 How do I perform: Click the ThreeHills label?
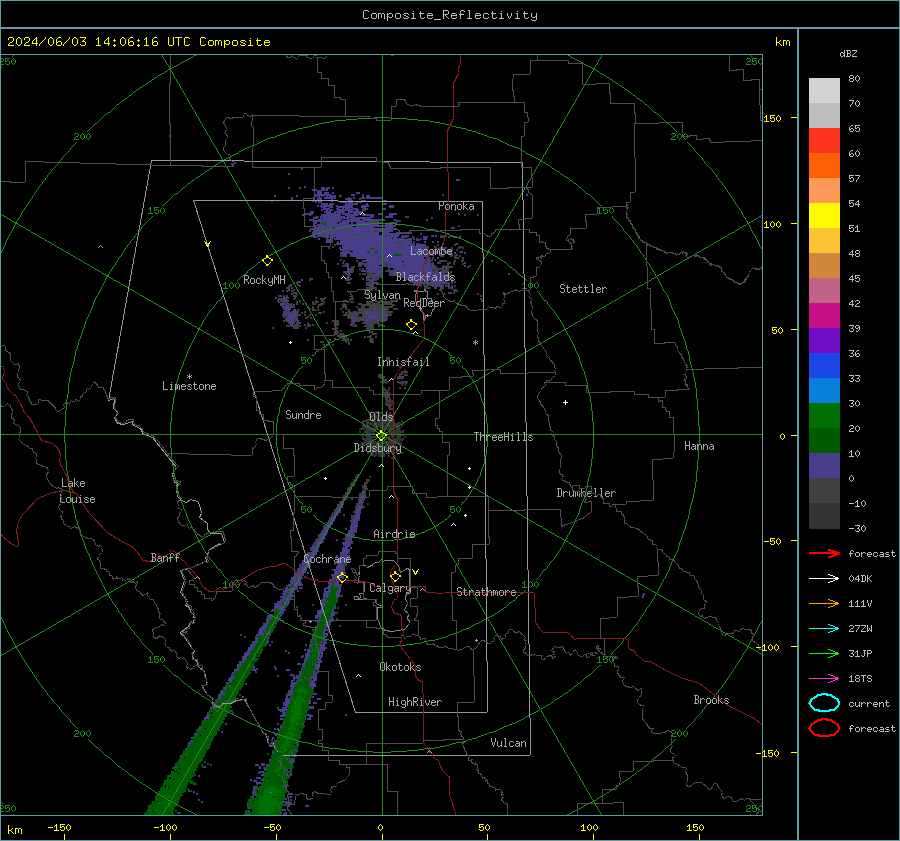(x=503, y=437)
